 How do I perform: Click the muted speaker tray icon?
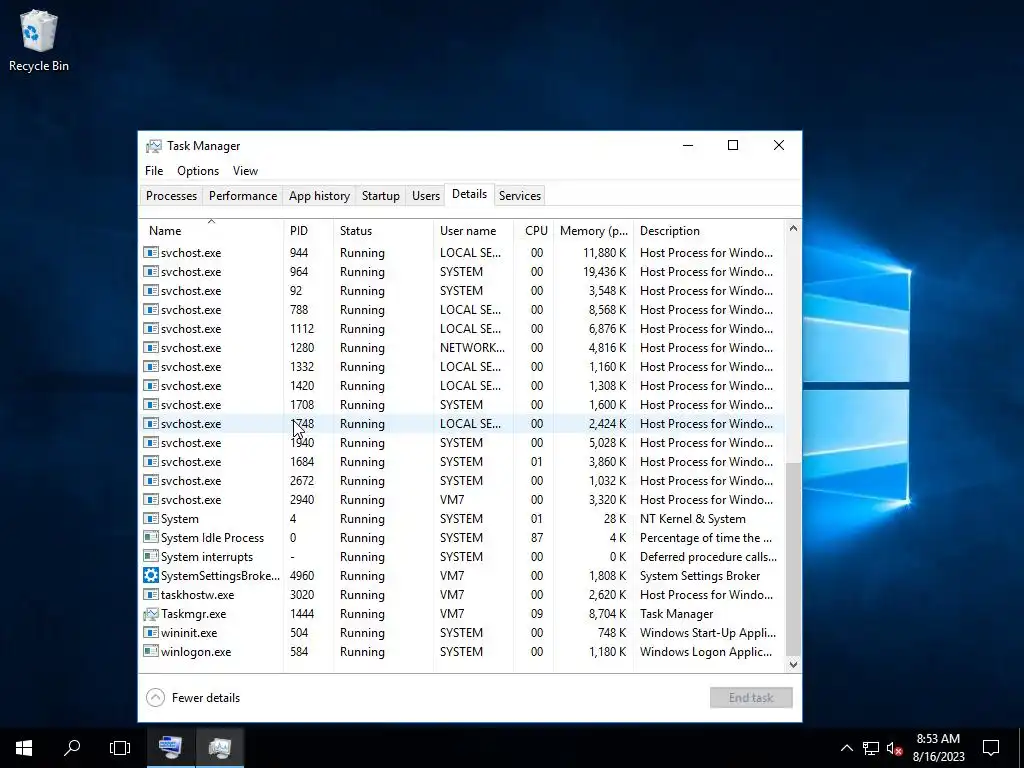pyautogui.click(x=894, y=748)
